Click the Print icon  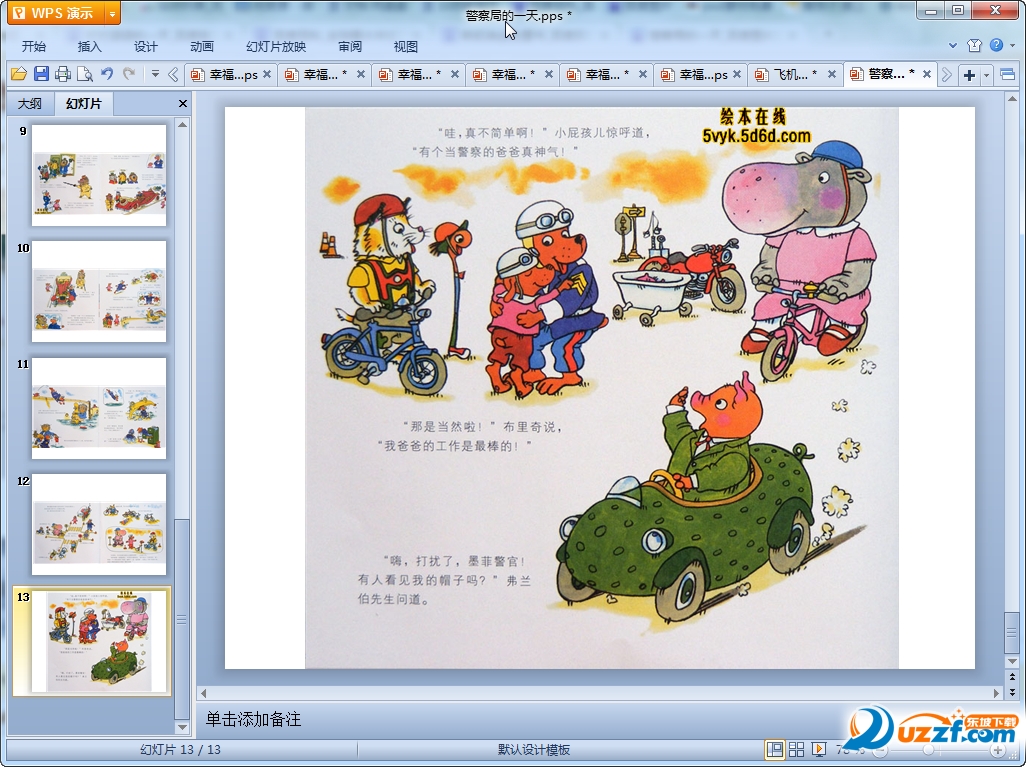point(63,74)
